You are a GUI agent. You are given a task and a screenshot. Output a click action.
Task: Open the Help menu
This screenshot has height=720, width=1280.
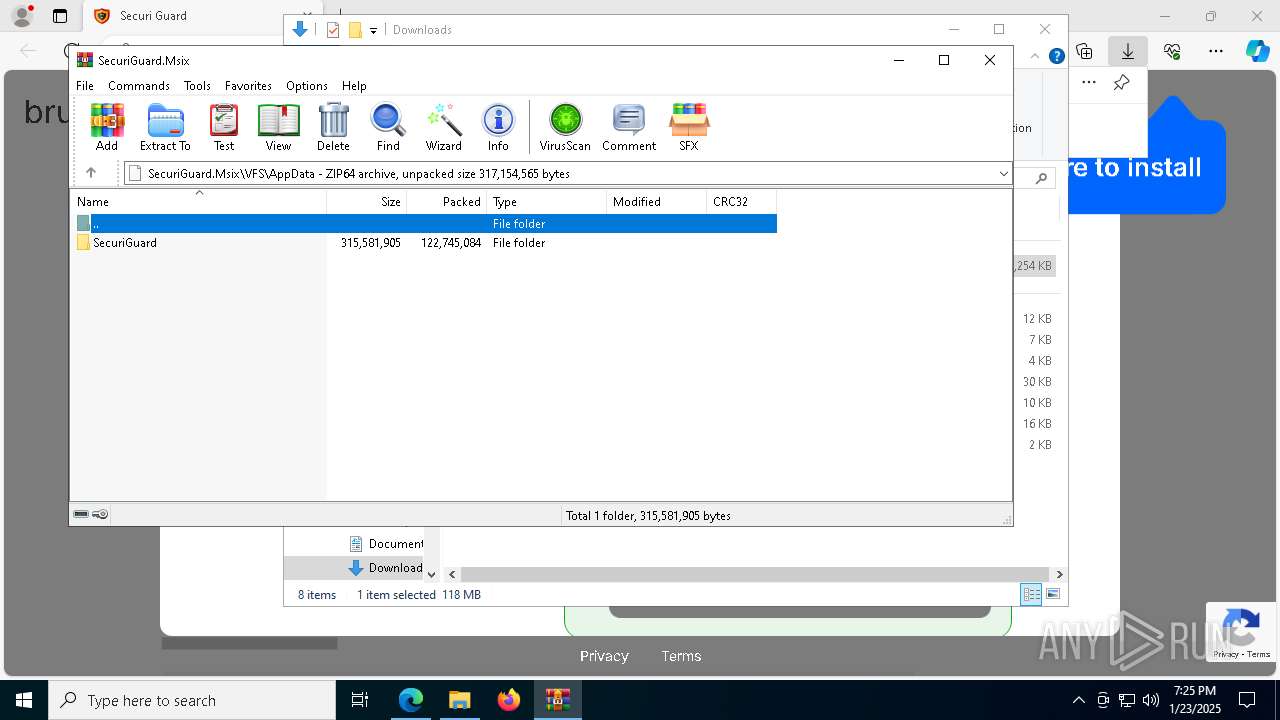coord(354,86)
